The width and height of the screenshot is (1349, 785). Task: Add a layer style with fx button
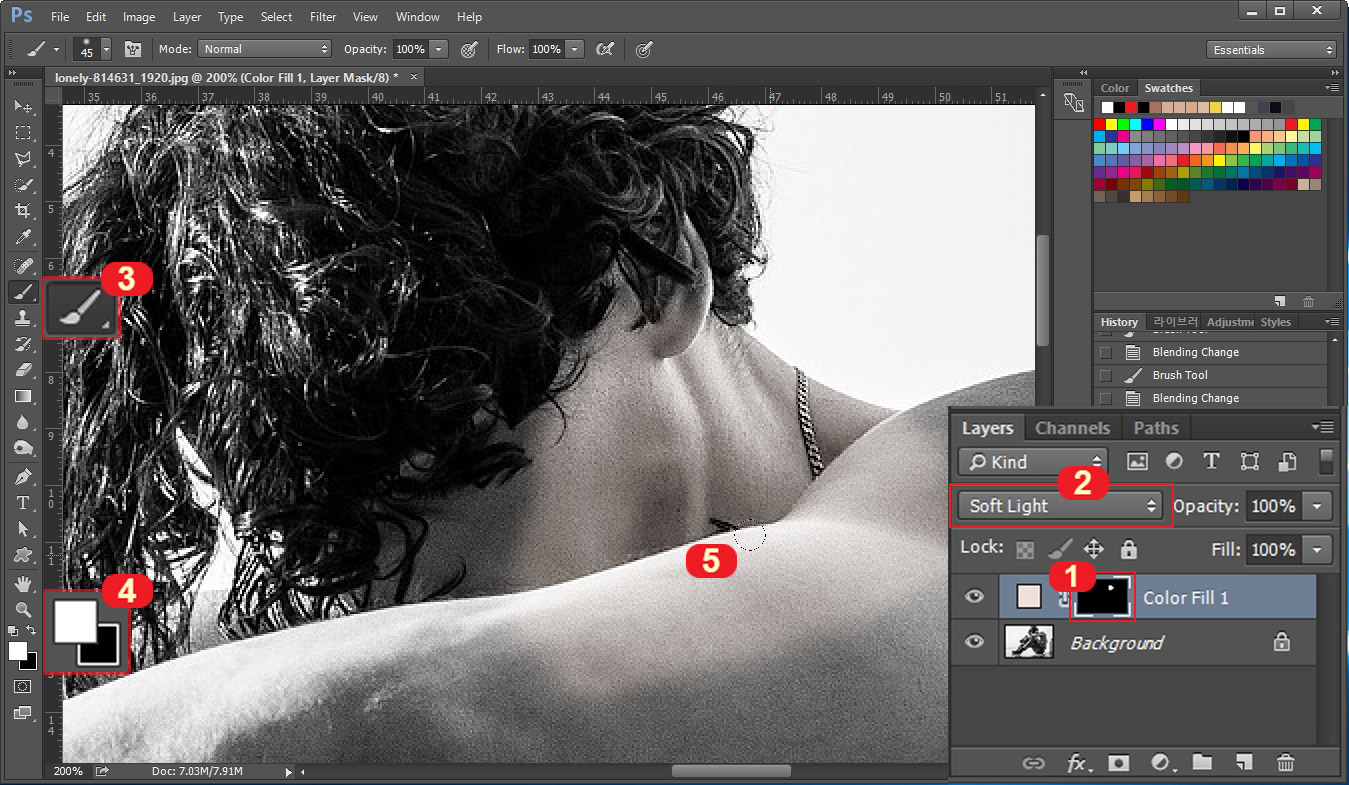(1077, 763)
